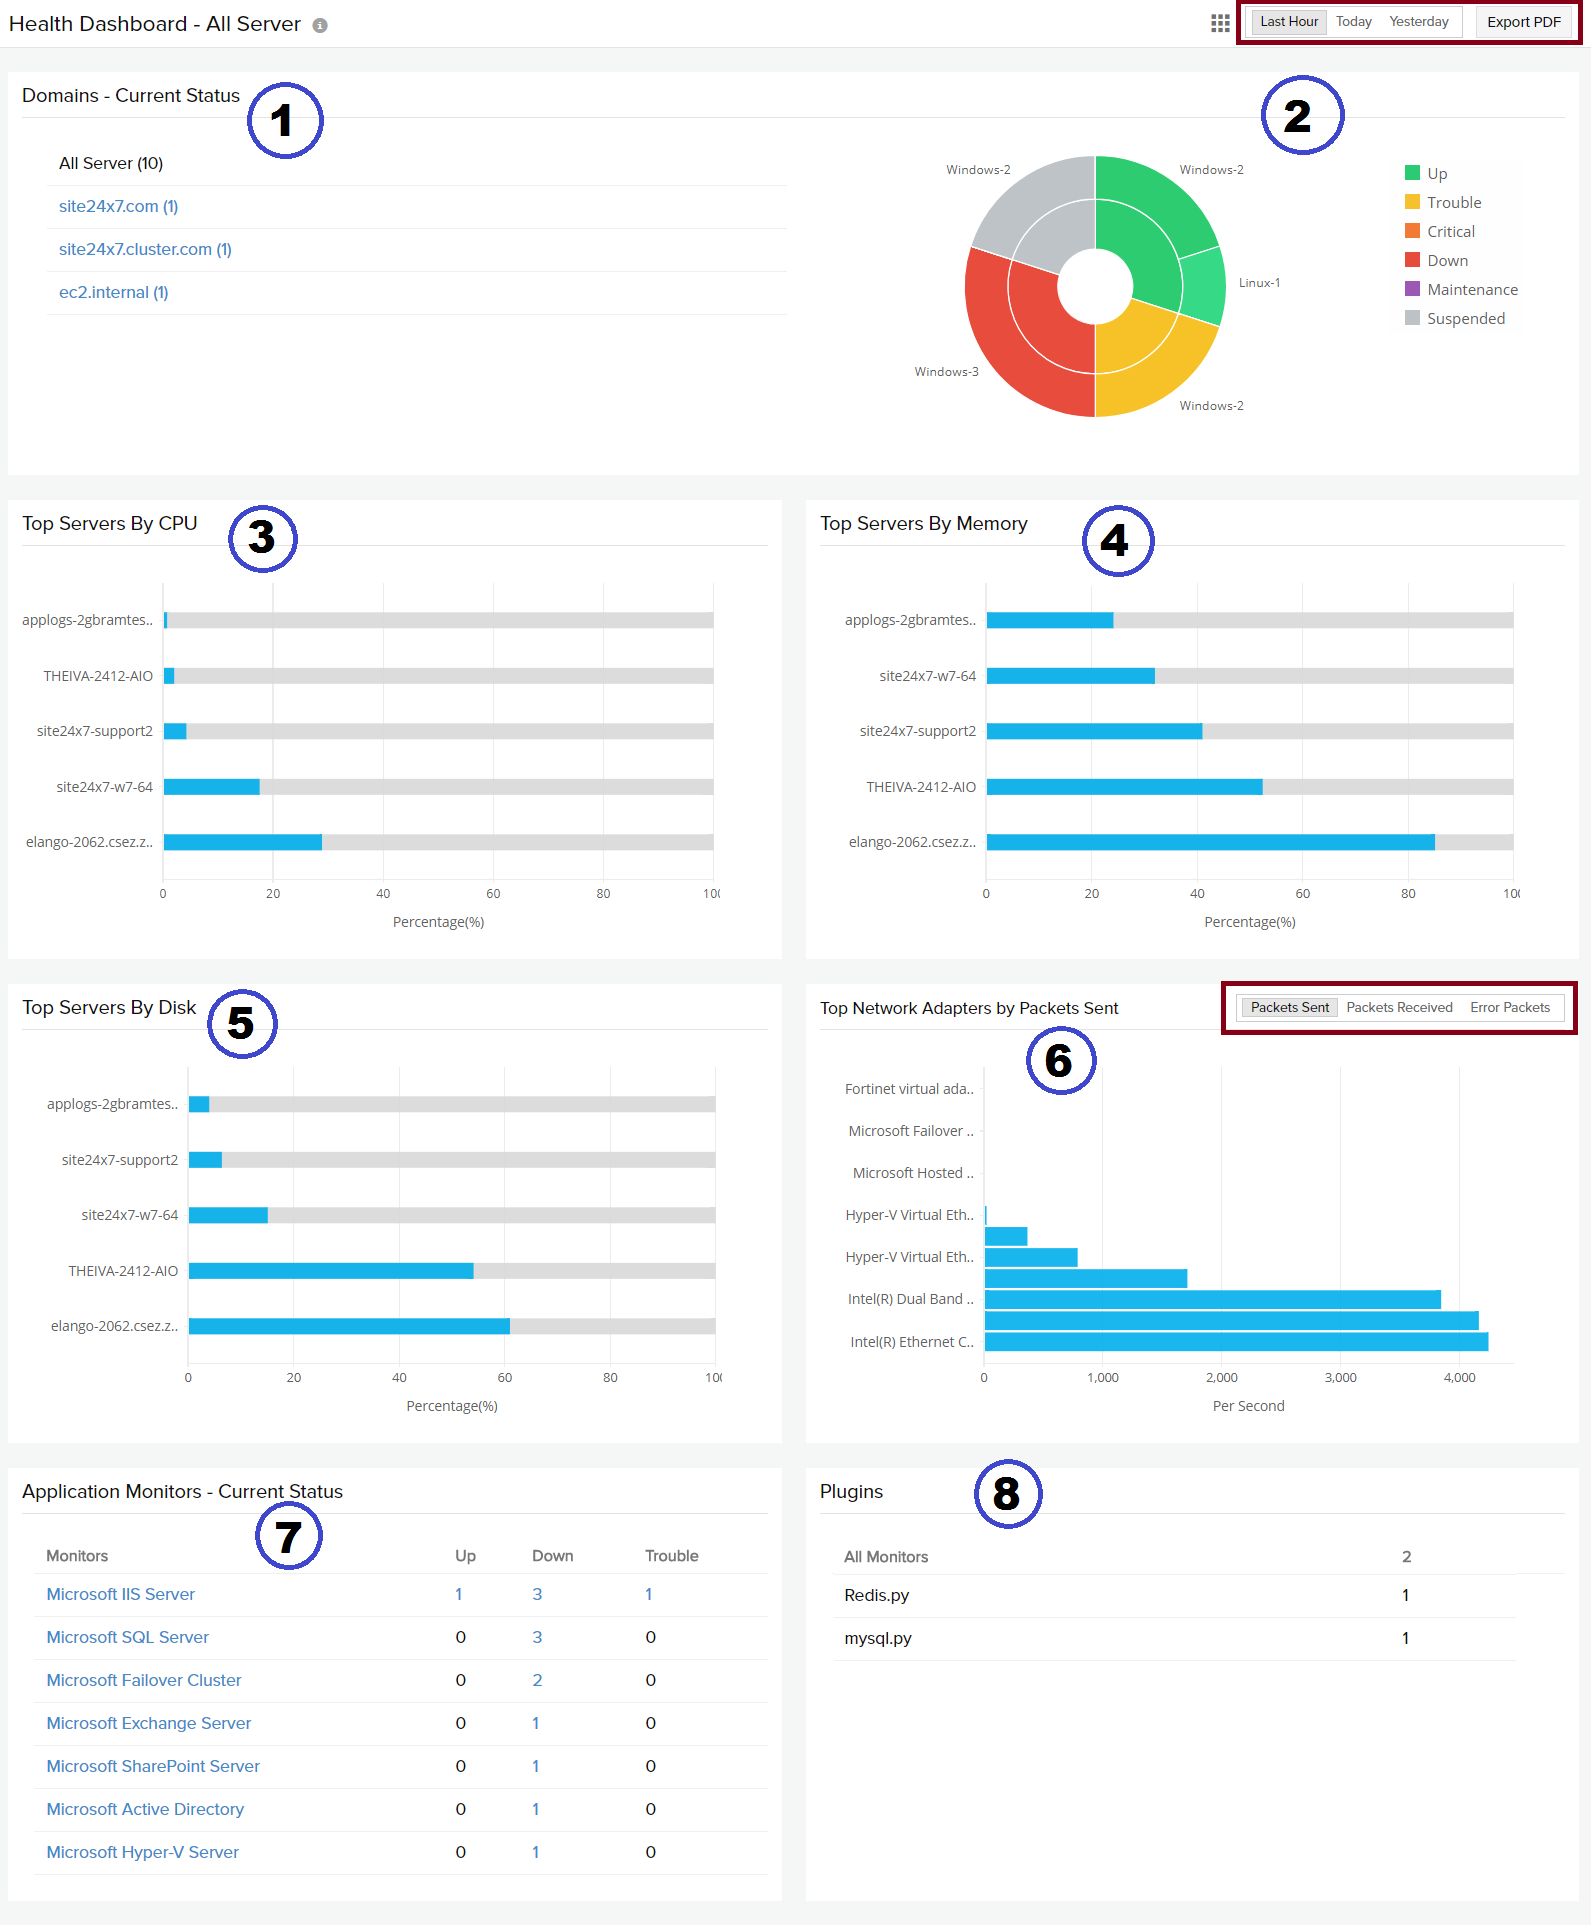Toggle the Trouble legend entry
Image resolution: width=1591 pixels, height=1925 pixels.
[1453, 203]
